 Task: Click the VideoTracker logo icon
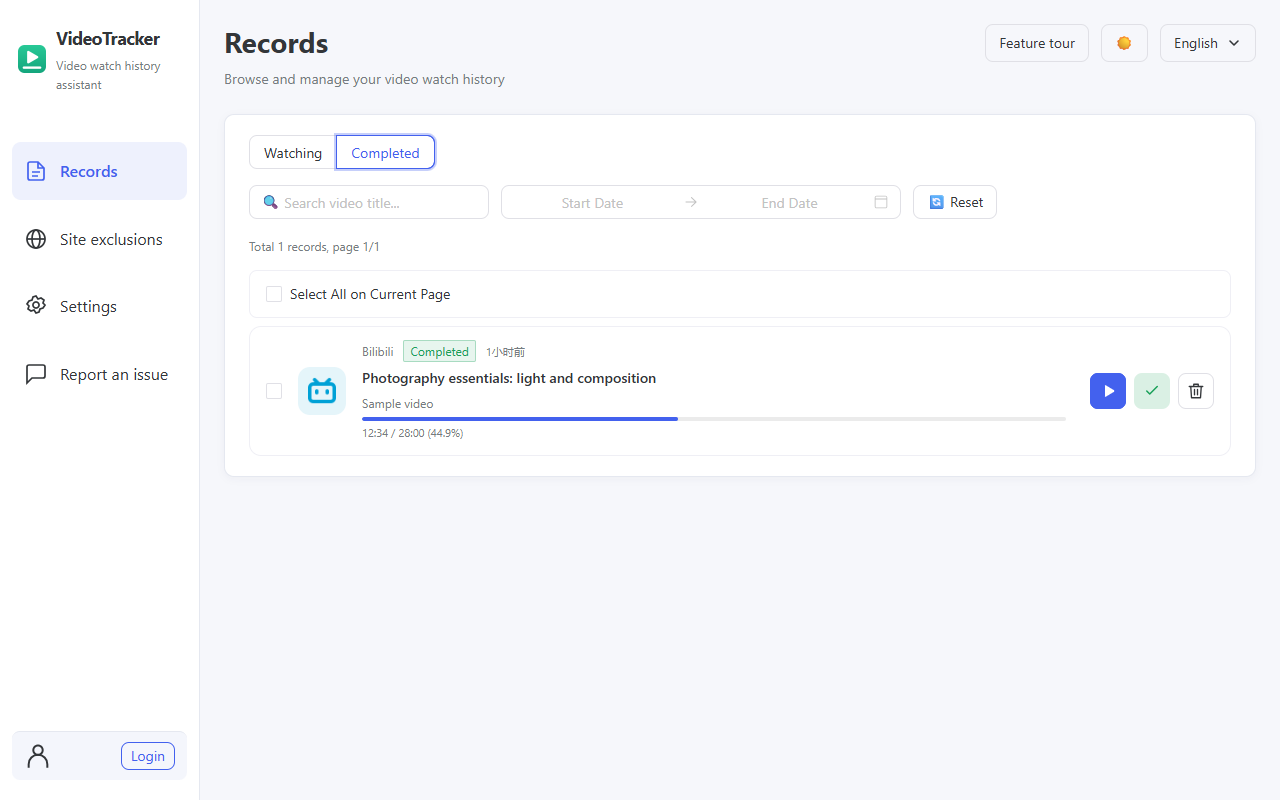pos(32,59)
